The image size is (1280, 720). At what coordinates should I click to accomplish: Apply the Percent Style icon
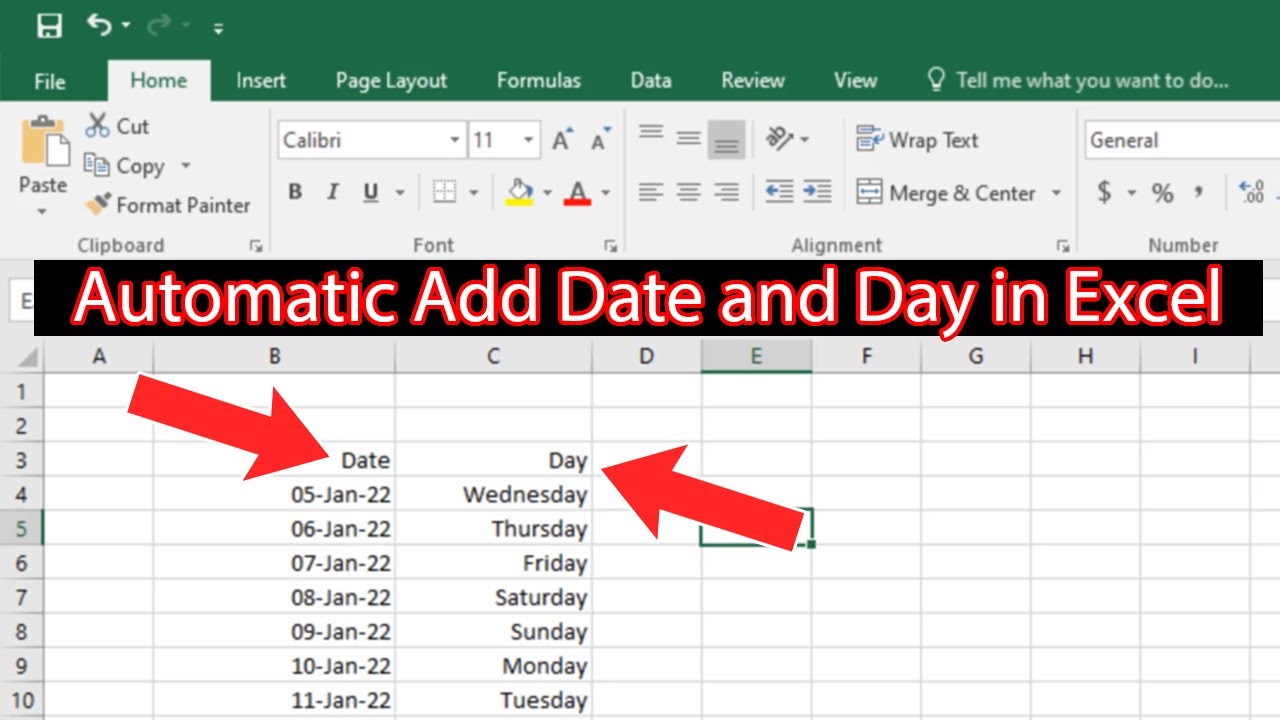click(x=1162, y=192)
